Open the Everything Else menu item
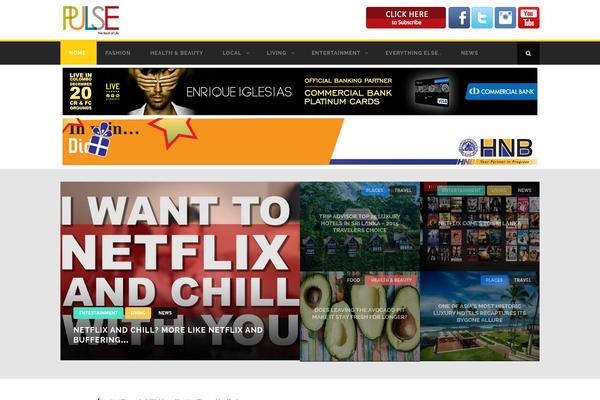600x400 pixels. tap(412, 53)
